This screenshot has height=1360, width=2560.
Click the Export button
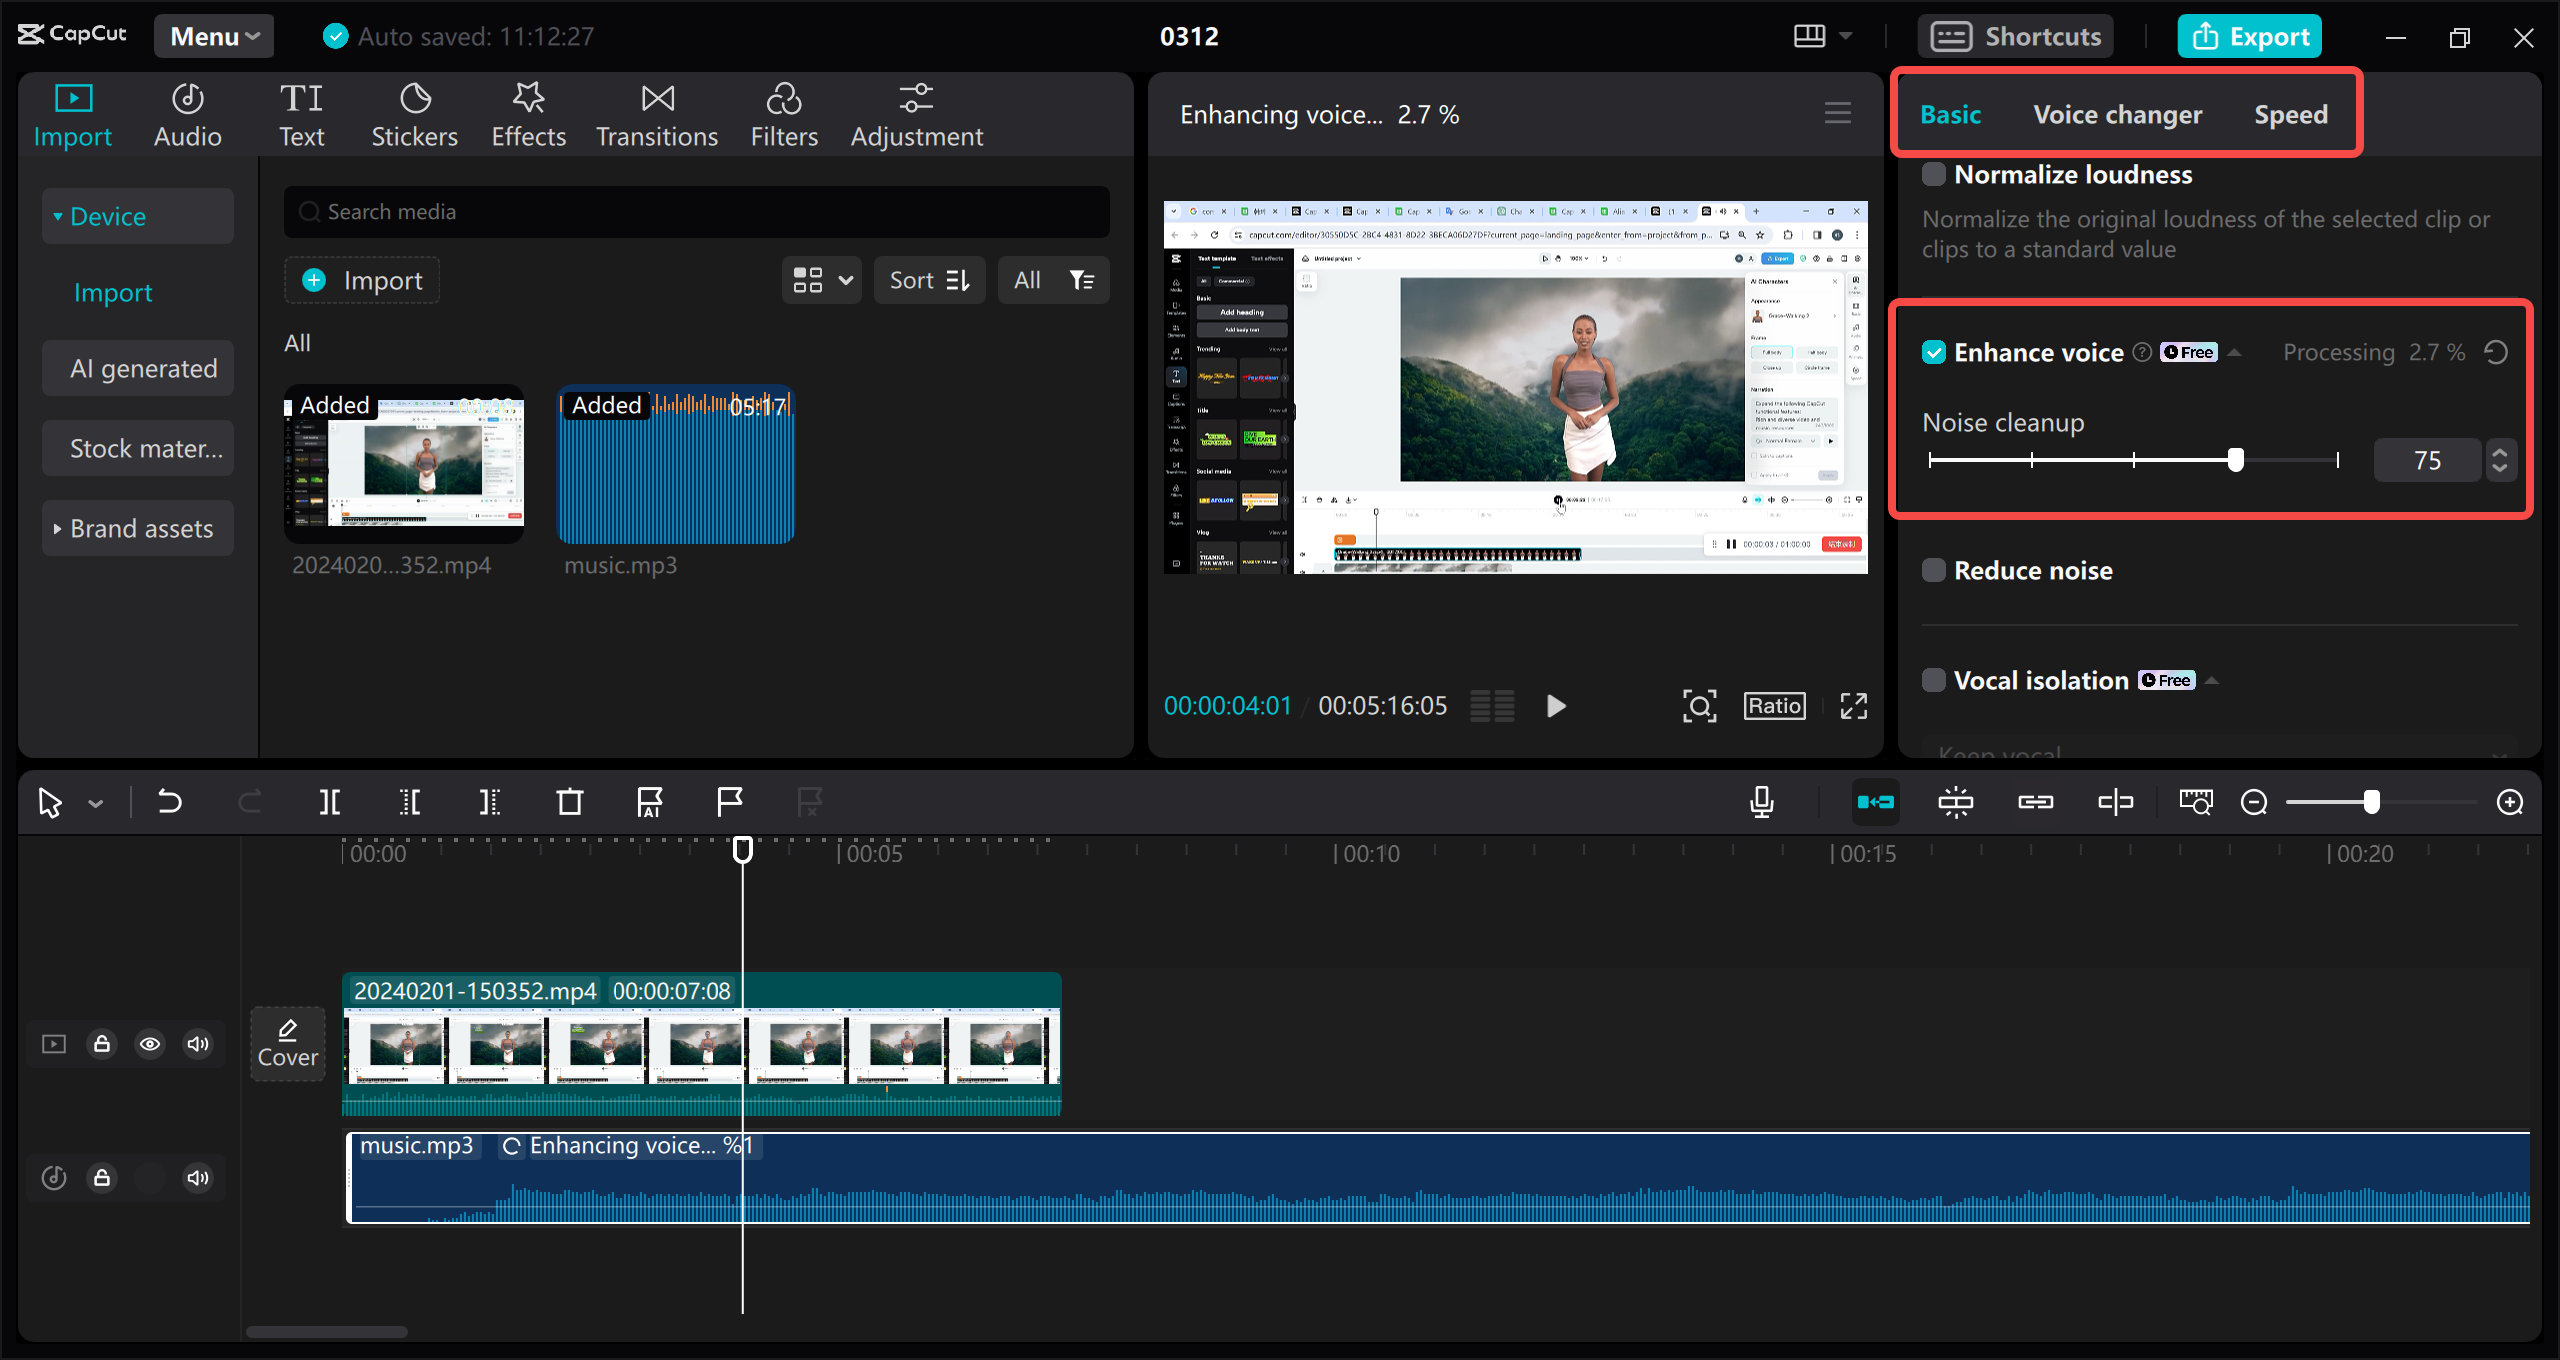pyautogui.click(x=2249, y=36)
